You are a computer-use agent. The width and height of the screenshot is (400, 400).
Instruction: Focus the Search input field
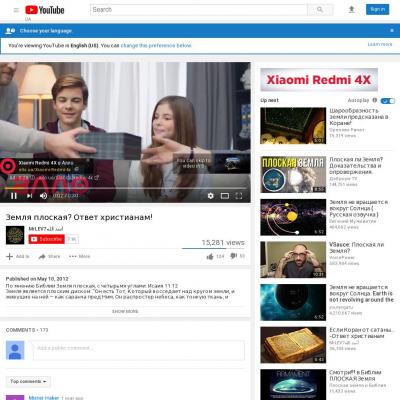click(x=199, y=10)
